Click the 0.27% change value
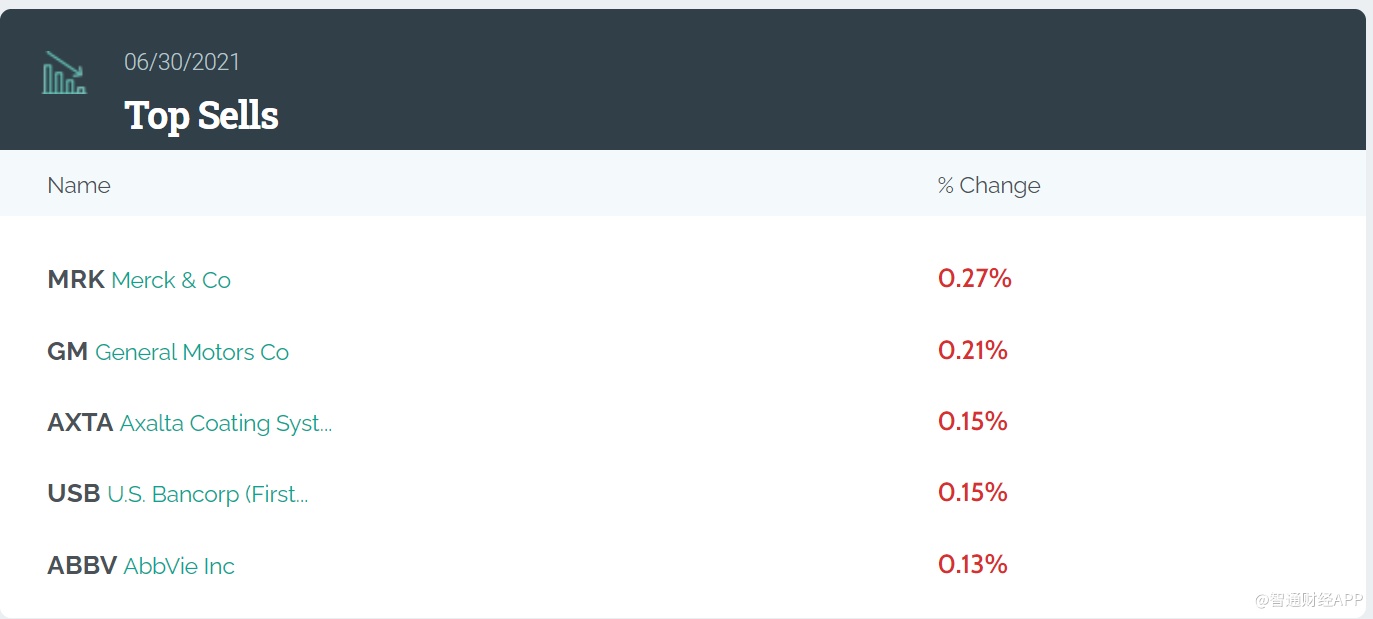The height and width of the screenshot is (619, 1373). point(974,278)
